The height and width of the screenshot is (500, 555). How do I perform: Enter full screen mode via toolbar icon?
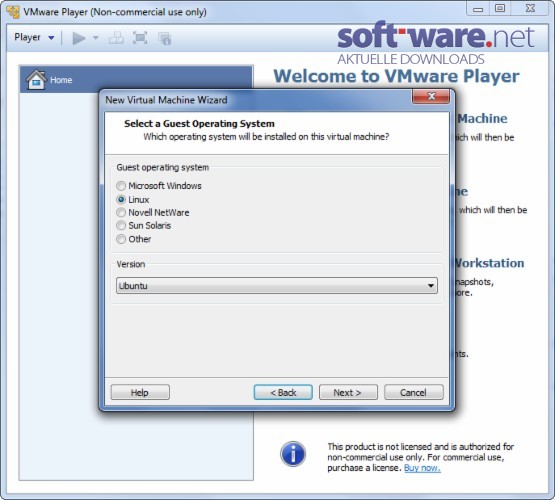(x=140, y=38)
